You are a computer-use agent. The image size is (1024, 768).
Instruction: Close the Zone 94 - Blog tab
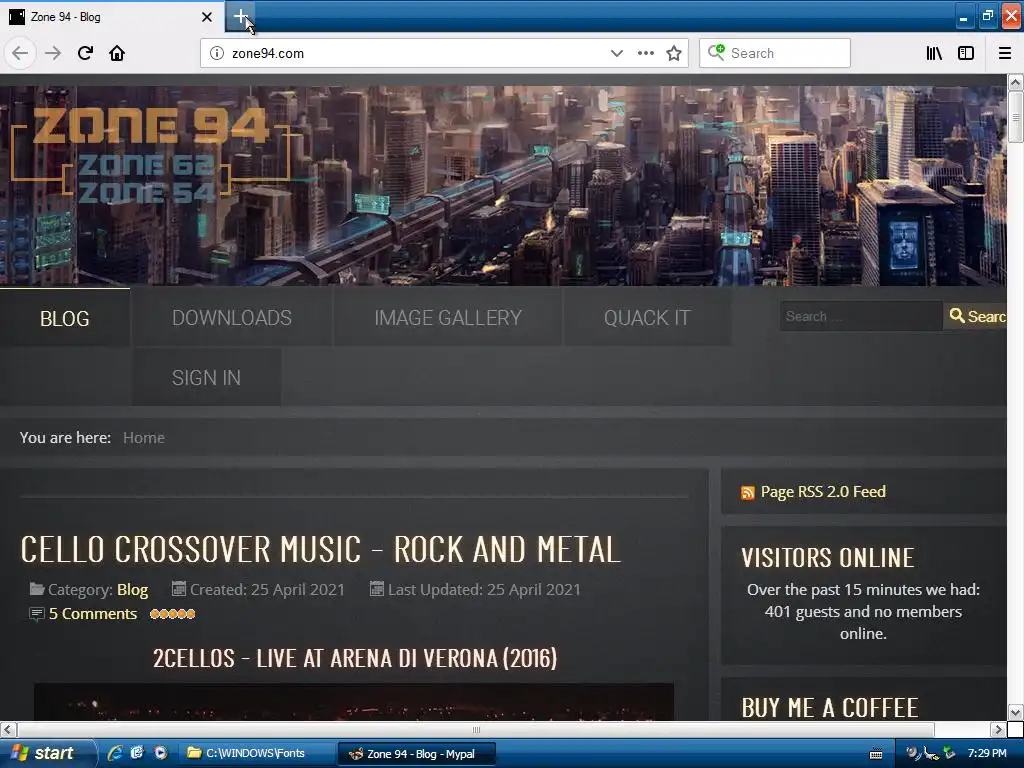point(206,17)
